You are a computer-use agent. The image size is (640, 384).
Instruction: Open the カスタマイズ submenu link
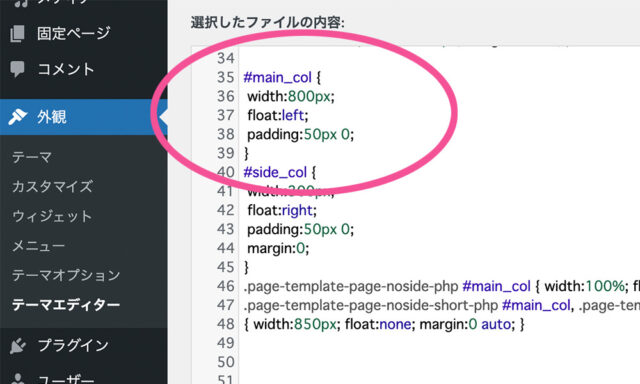(52, 186)
